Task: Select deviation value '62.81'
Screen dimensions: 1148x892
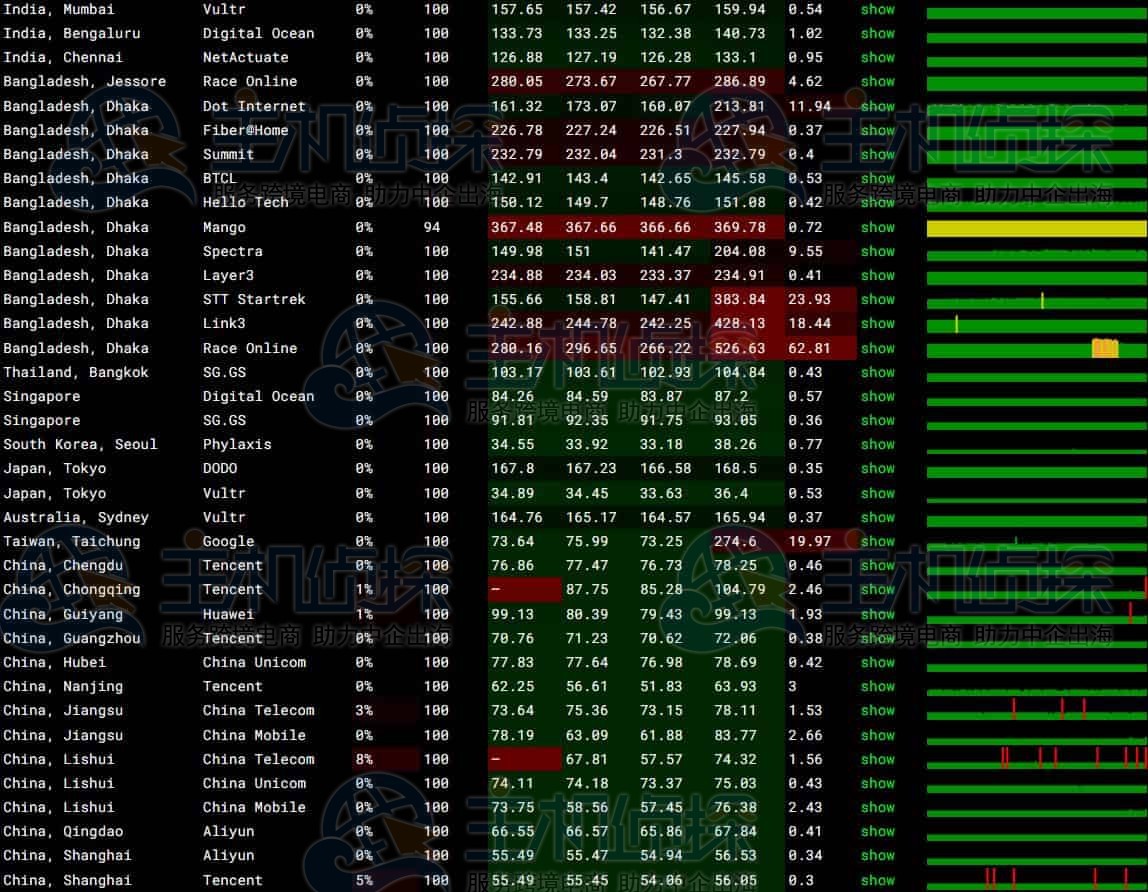Action: pos(809,349)
